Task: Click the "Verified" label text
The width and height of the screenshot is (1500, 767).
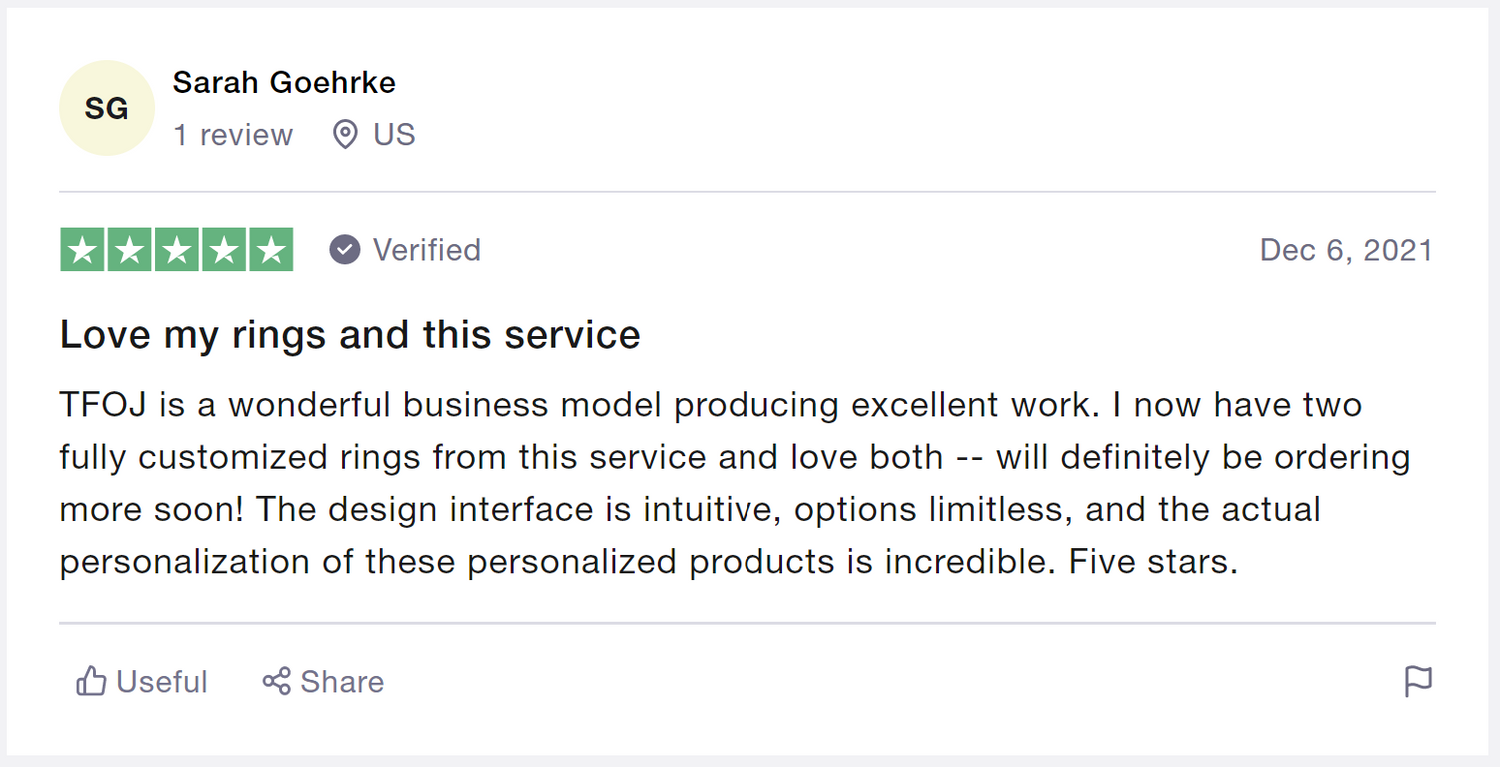Action: click(x=427, y=250)
